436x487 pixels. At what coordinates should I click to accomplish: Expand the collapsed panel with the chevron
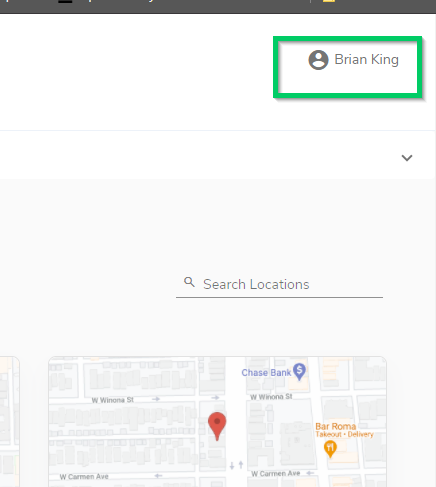point(407,158)
